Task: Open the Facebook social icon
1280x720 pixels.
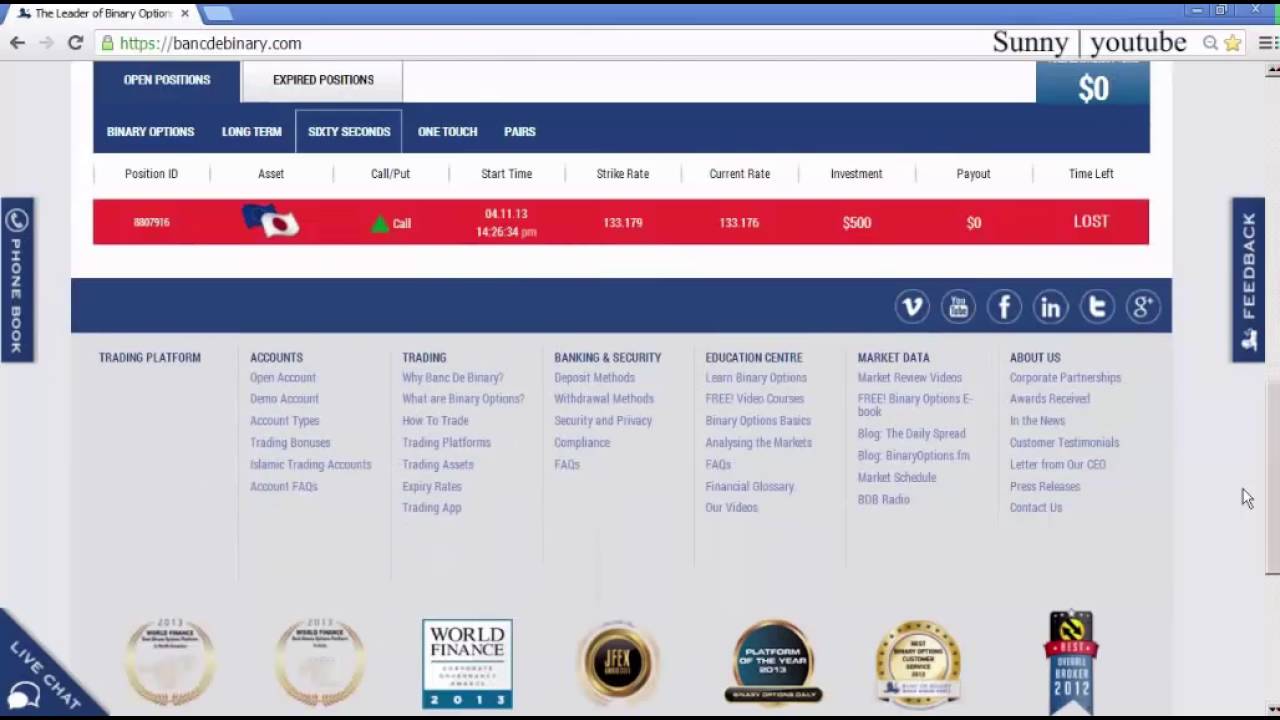Action: (1004, 307)
